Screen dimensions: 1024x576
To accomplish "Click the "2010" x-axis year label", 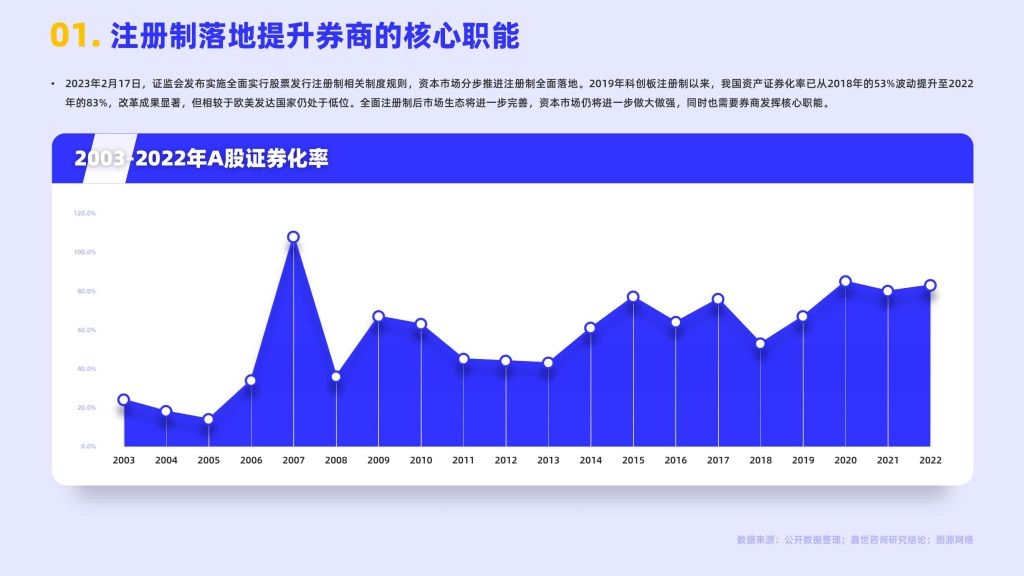I will pyautogui.click(x=421, y=460).
